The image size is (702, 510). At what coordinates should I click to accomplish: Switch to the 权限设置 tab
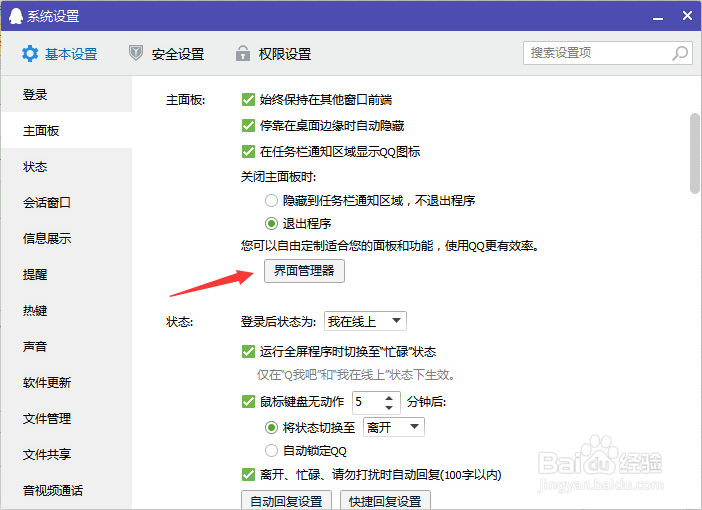click(x=274, y=54)
